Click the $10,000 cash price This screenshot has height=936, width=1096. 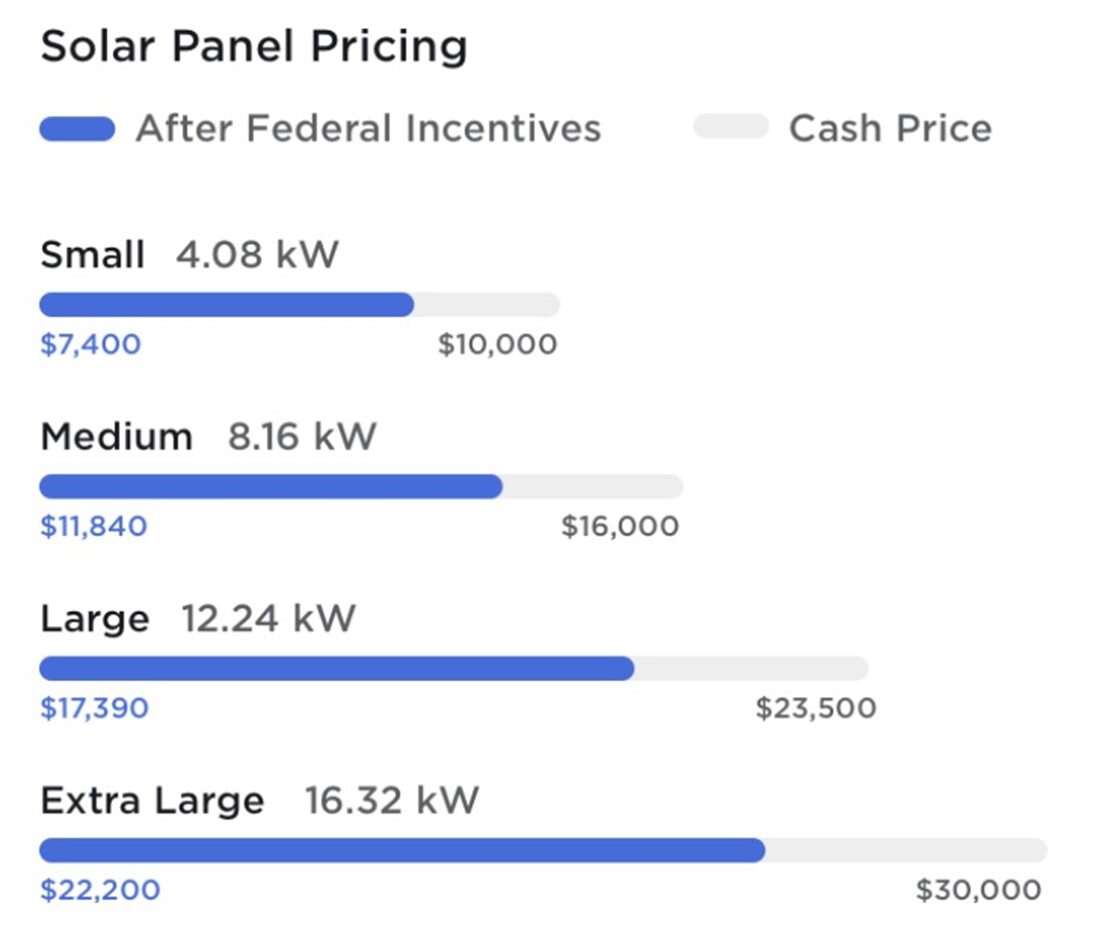[497, 345]
